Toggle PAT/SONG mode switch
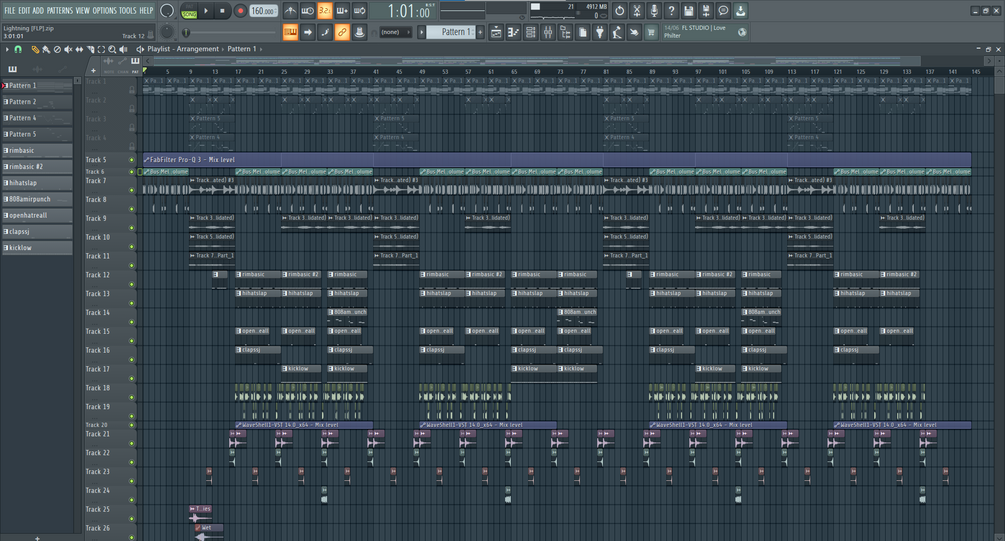This screenshot has width=1005, height=541. (x=189, y=11)
